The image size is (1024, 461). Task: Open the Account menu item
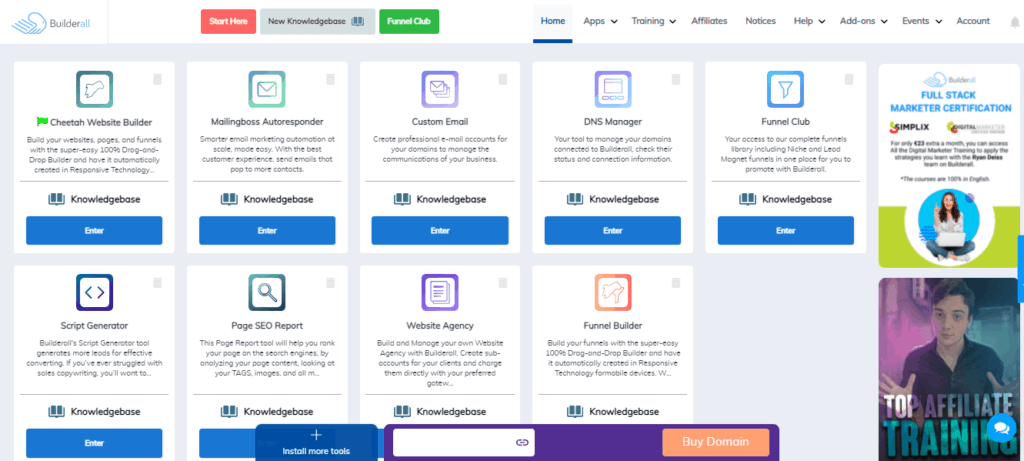[x=973, y=21]
